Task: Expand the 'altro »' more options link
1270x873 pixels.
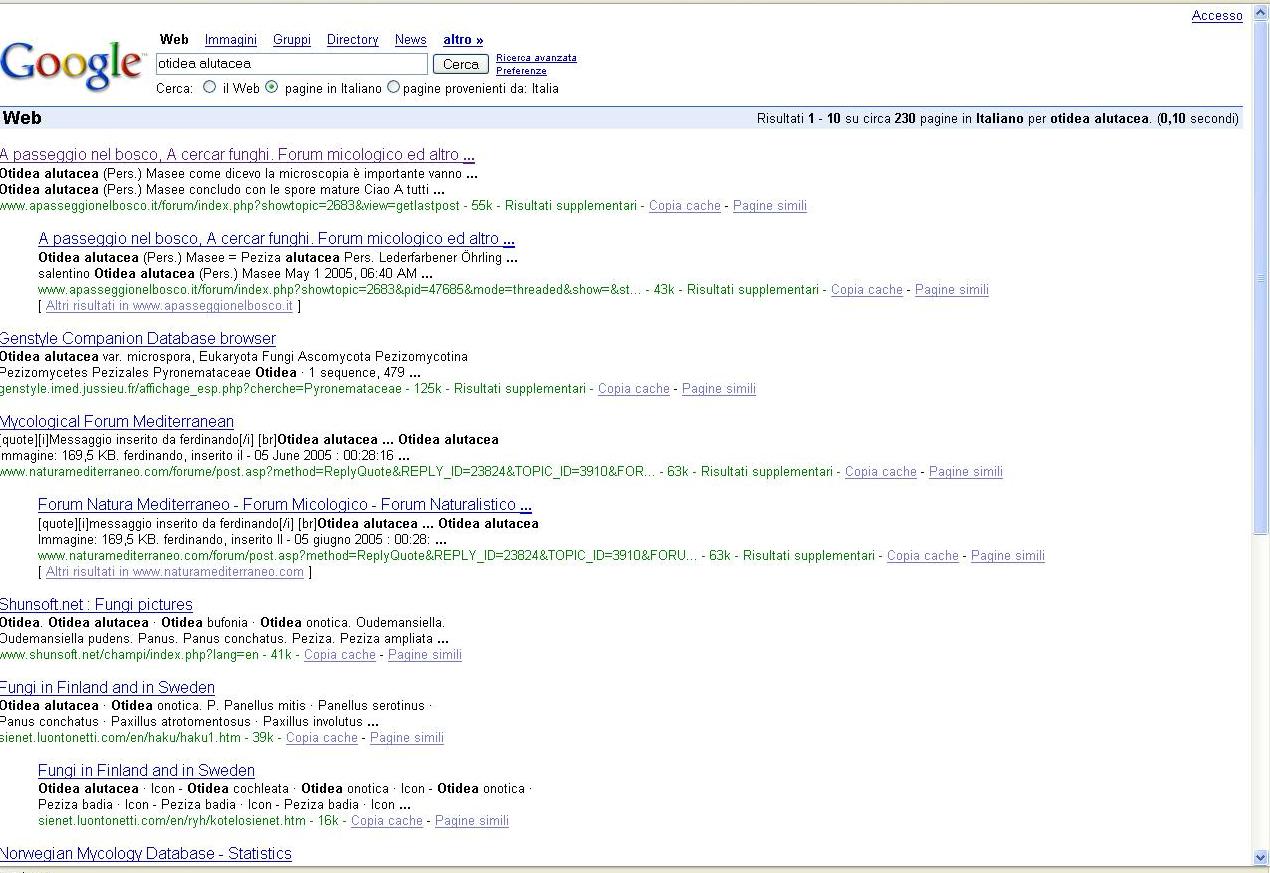Action: tap(463, 40)
